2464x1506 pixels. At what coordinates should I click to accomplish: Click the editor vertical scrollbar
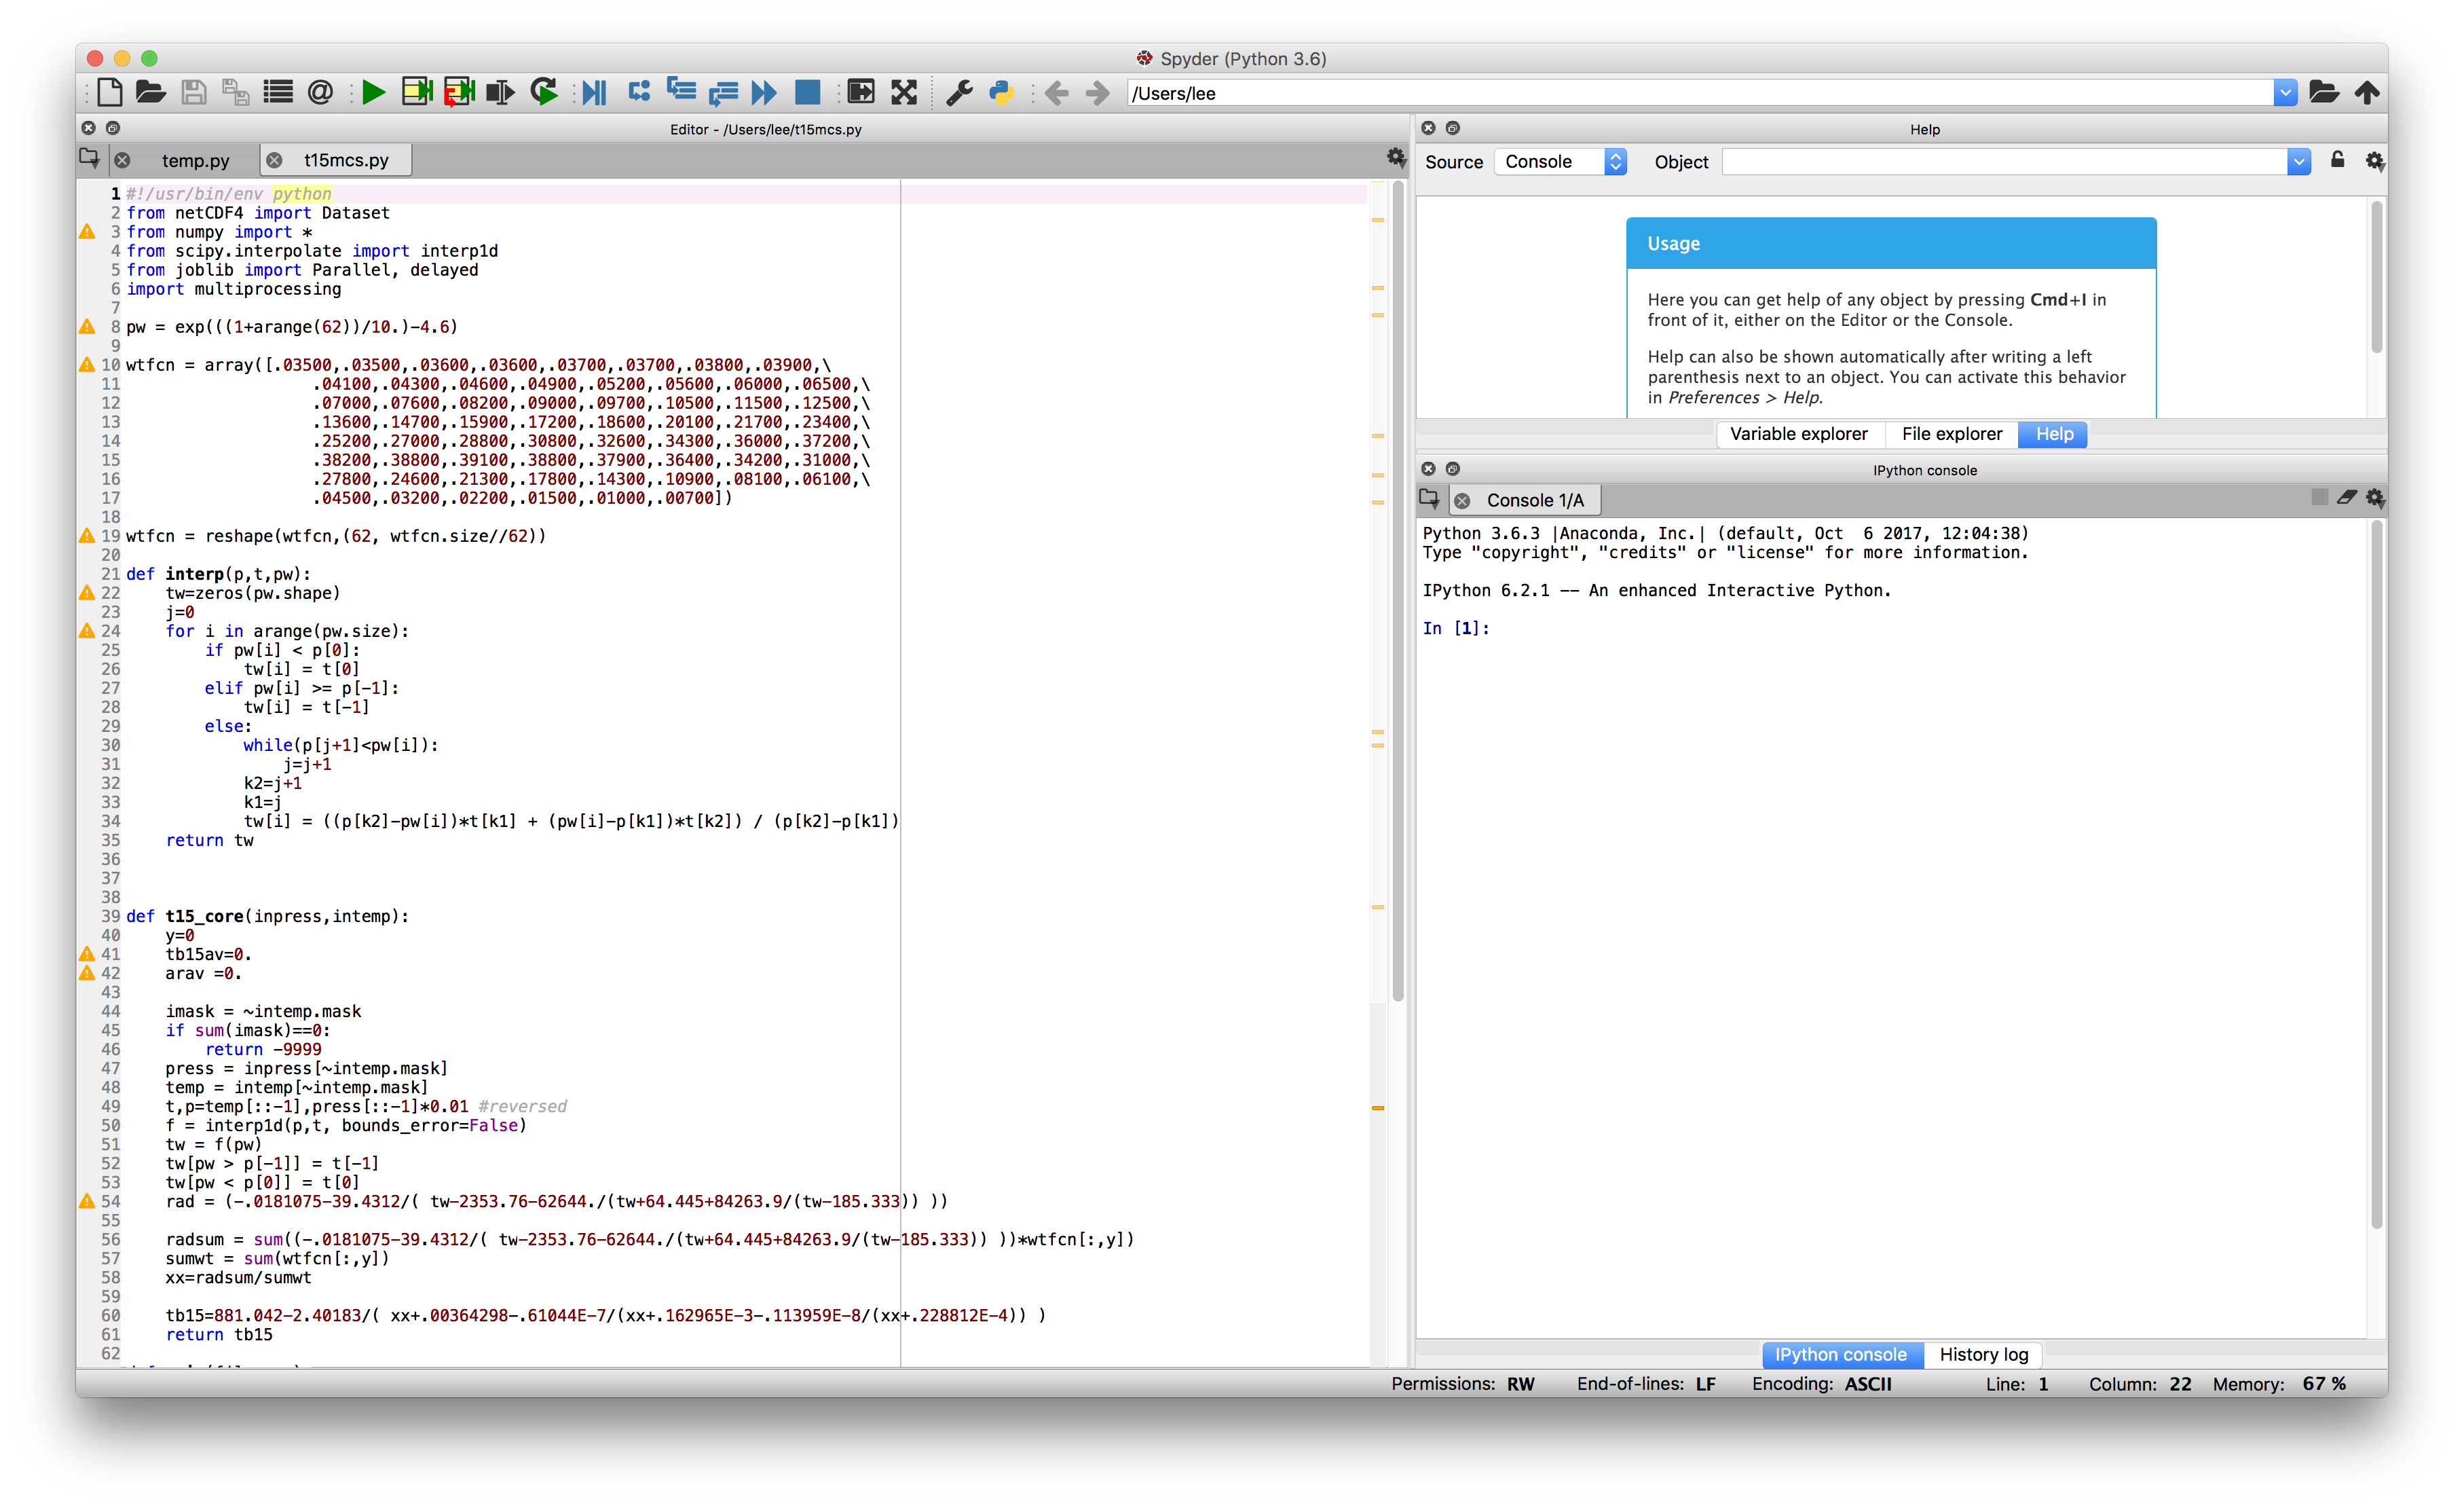point(1398,590)
